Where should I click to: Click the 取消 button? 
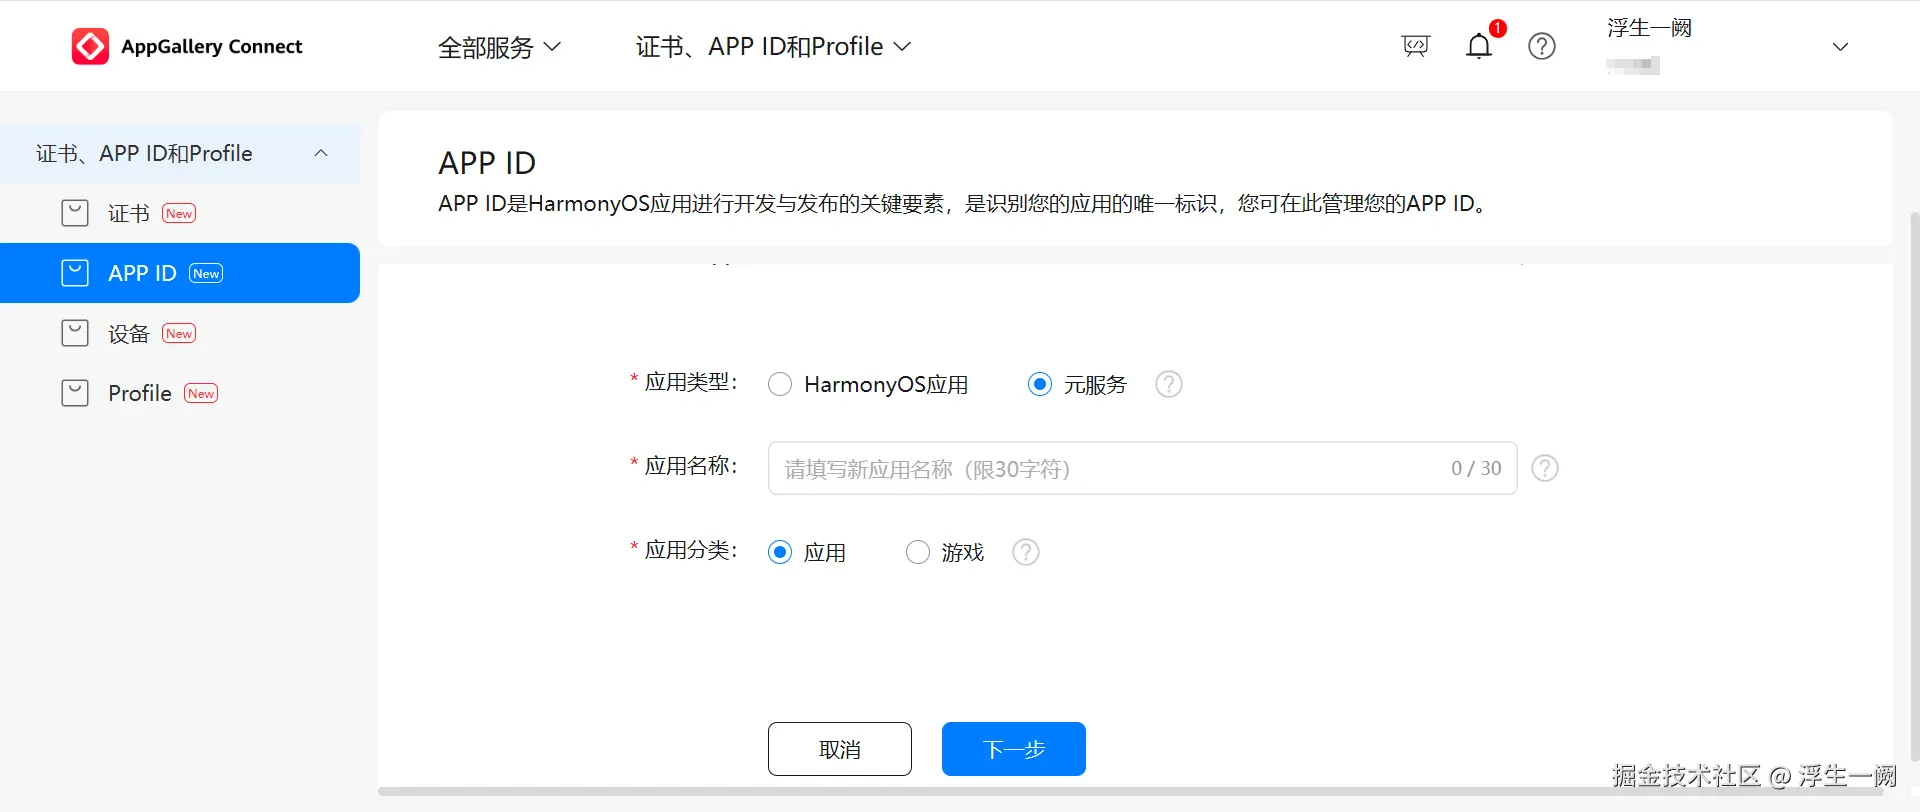click(x=840, y=749)
